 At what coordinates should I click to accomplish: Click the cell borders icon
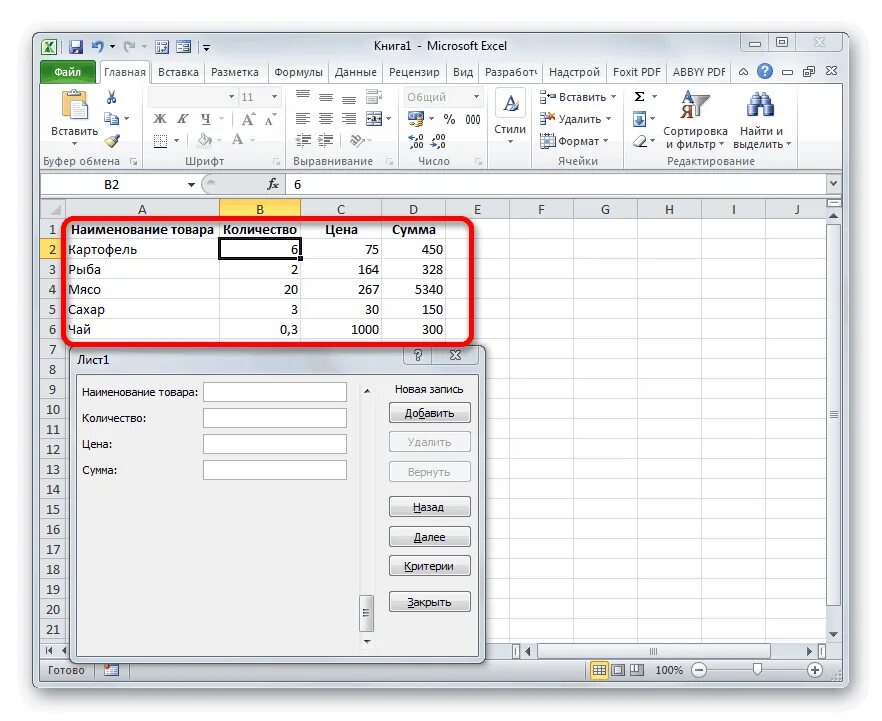[160, 141]
